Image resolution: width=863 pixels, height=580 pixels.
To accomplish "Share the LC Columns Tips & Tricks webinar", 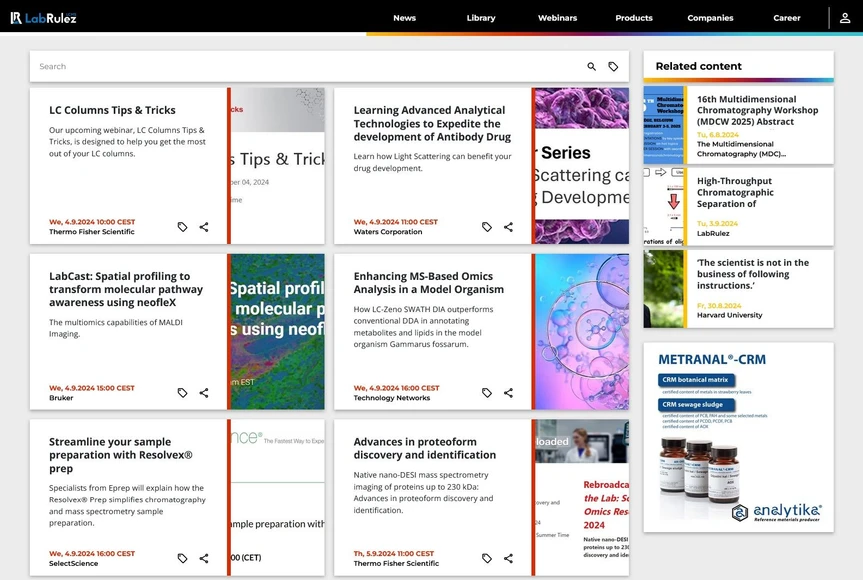I will click(204, 227).
